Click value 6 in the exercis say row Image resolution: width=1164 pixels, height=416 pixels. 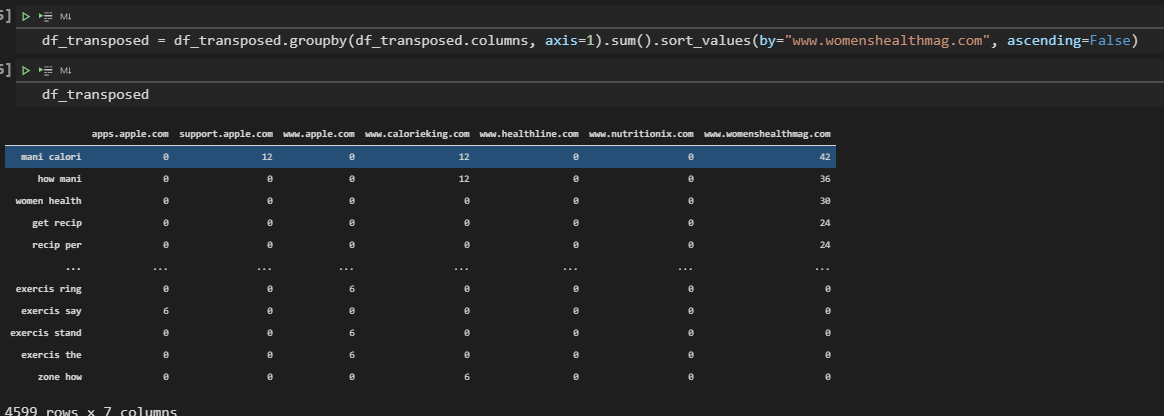(x=166, y=311)
